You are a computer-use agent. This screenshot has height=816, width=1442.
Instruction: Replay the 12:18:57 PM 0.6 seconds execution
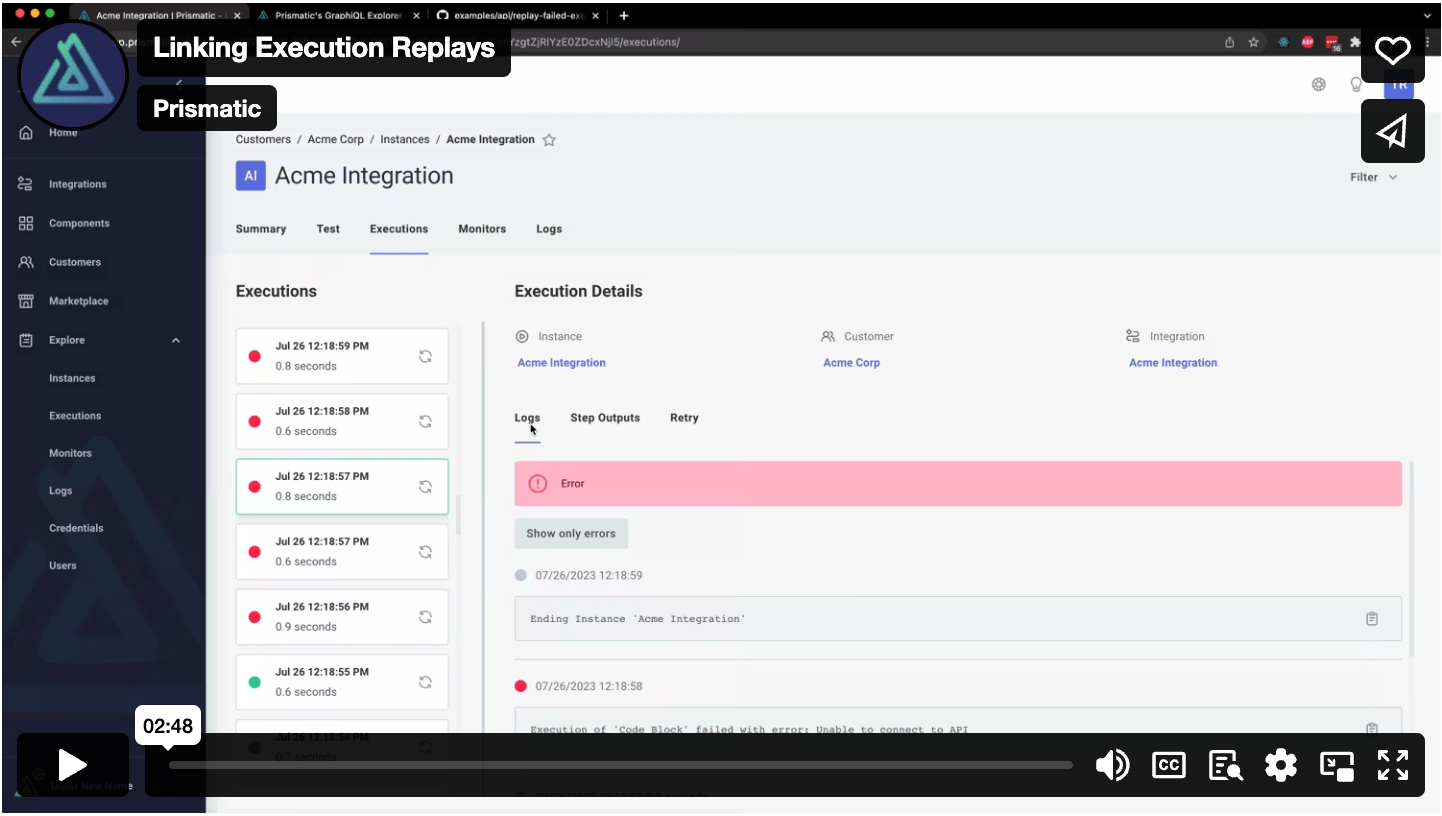(425, 551)
